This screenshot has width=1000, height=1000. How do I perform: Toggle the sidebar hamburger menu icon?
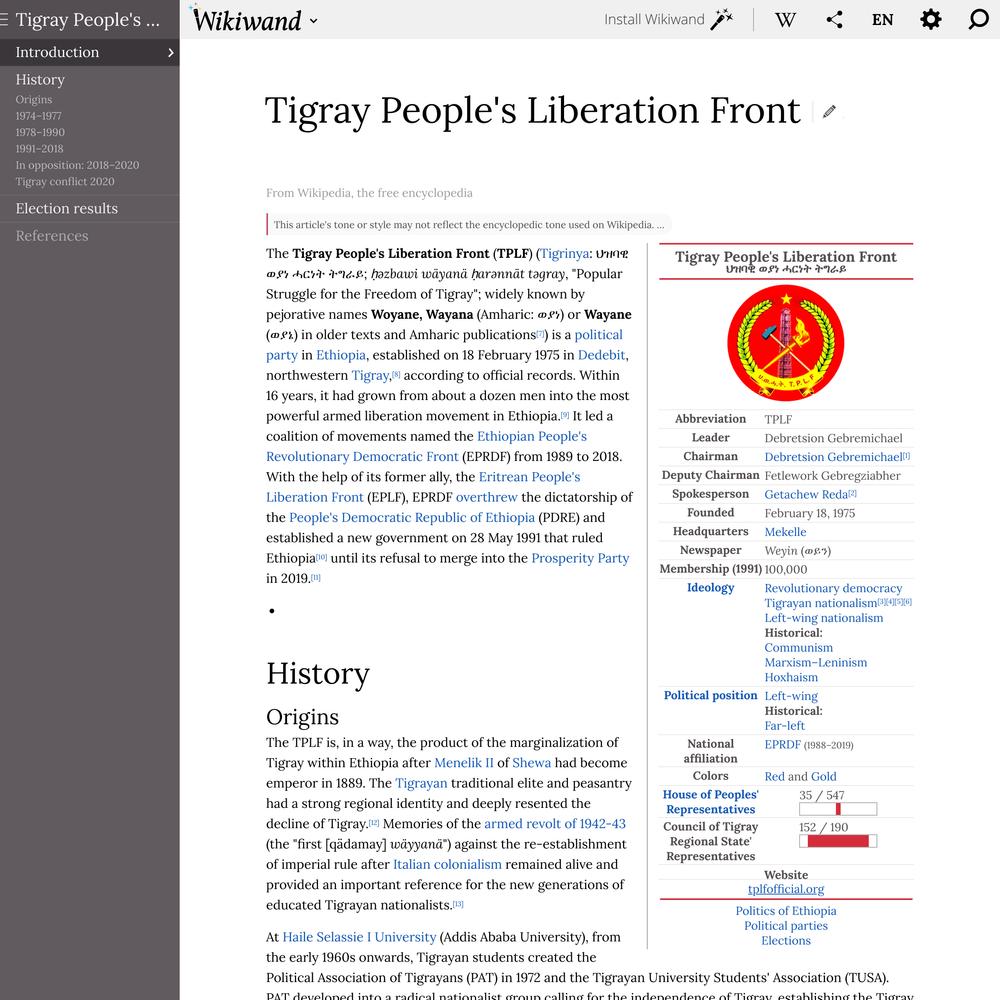pyautogui.click(x=4, y=20)
